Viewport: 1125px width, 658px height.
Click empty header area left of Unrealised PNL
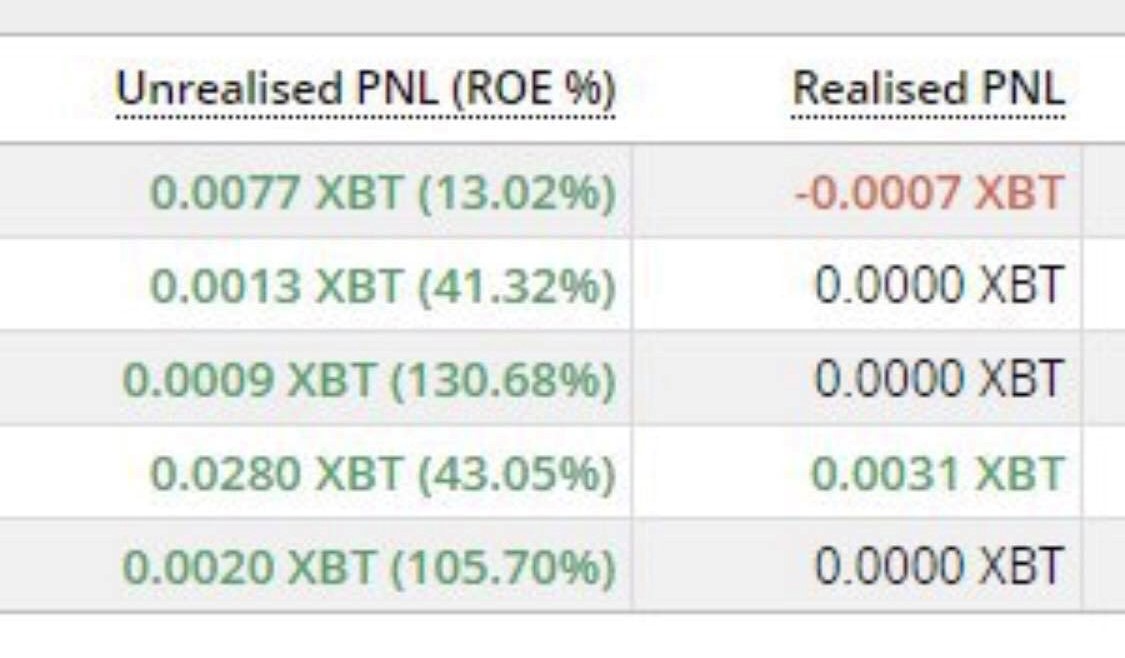pyautogui.click(x=56, y=90)
